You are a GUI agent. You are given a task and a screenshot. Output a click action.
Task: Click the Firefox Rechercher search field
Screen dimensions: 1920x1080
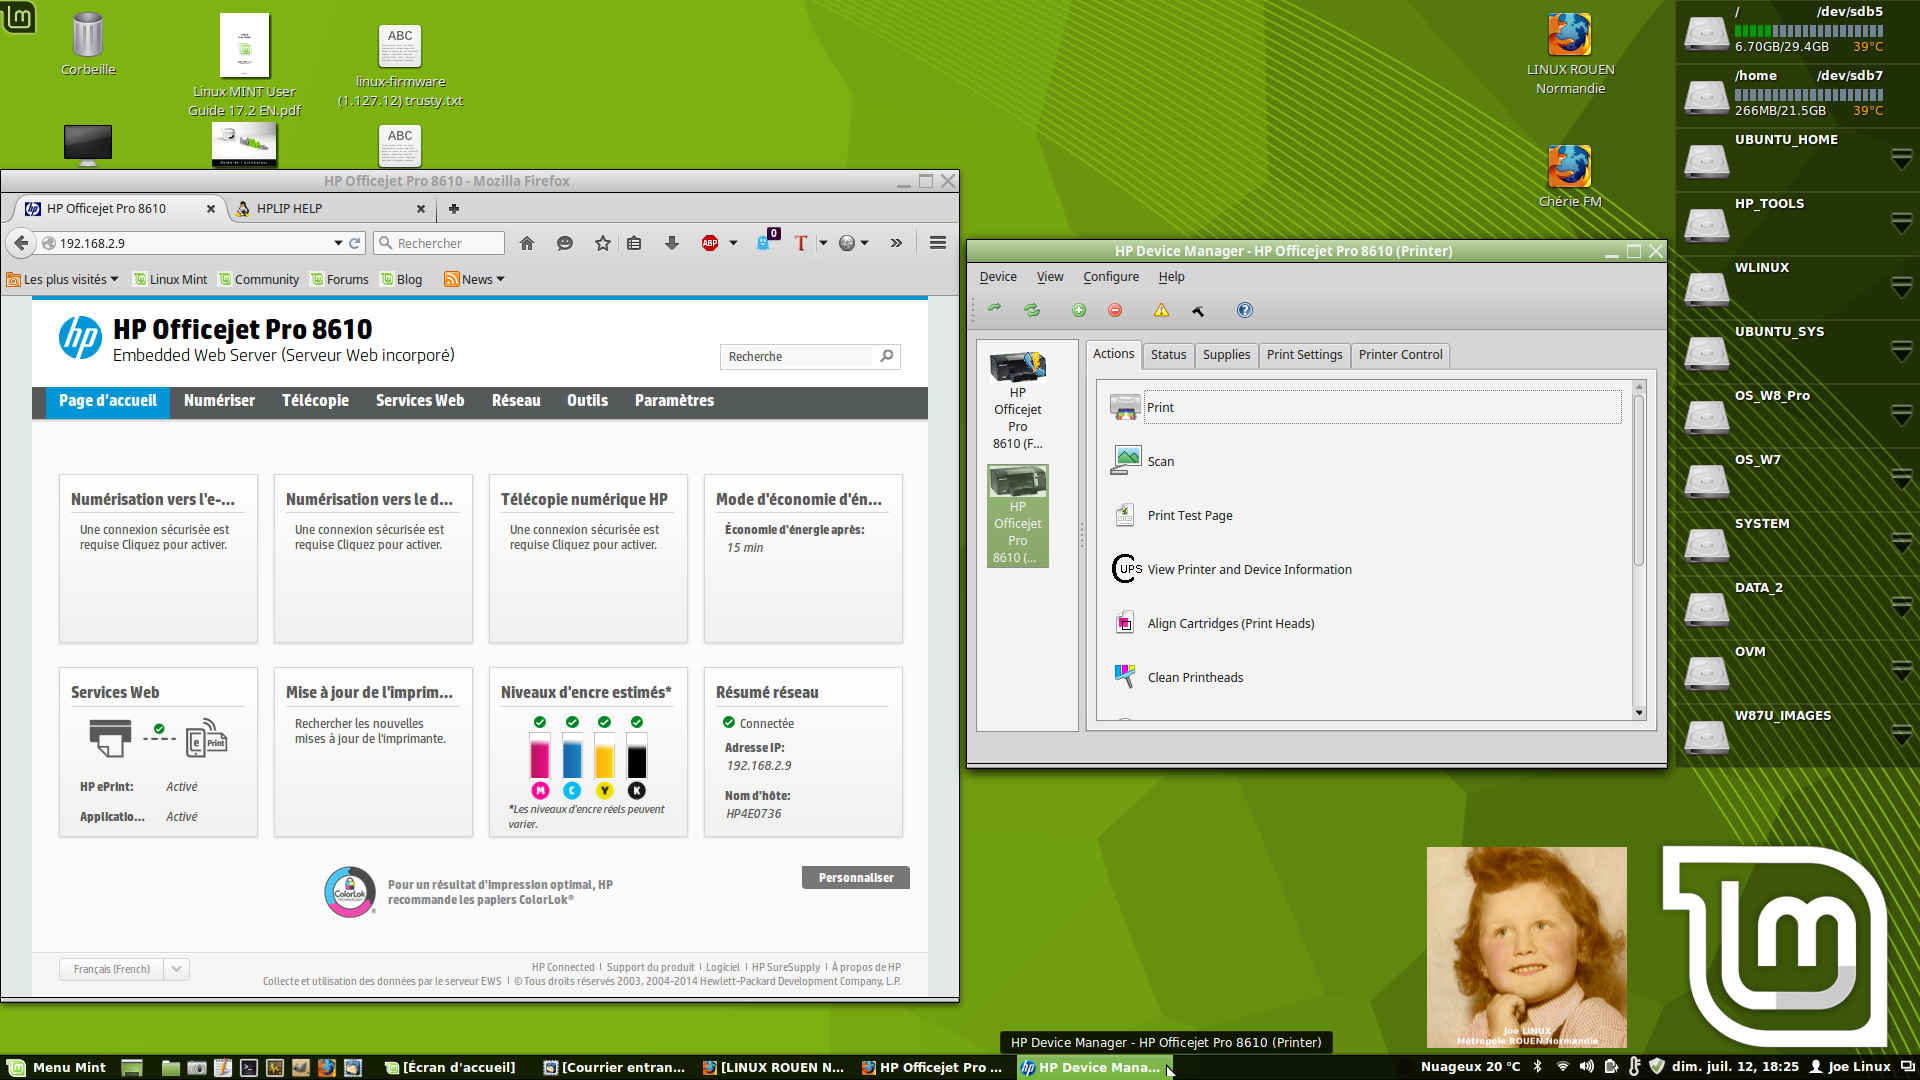(440, 243)
